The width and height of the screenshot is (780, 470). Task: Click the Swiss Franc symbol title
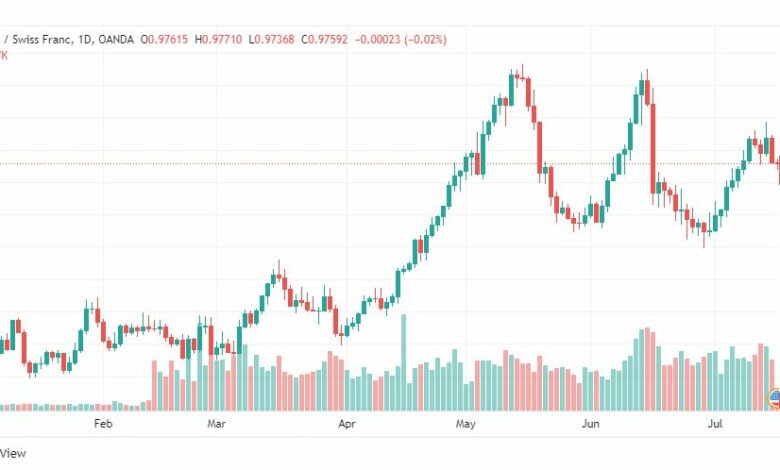[41, 39]
